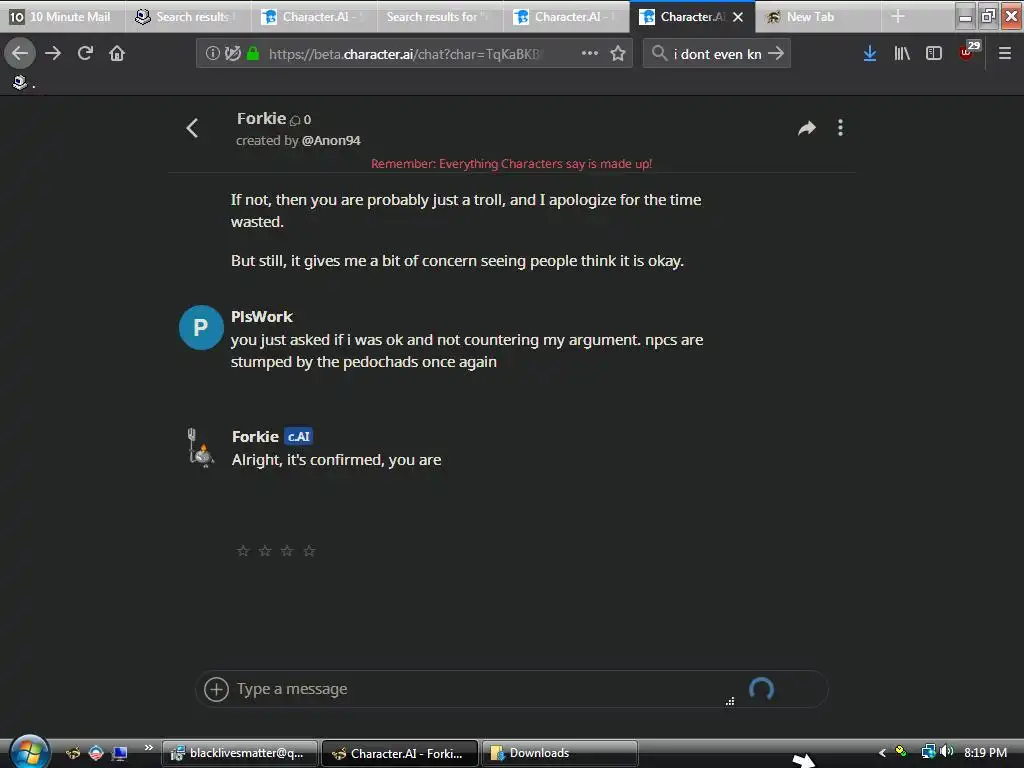Click the green secure padlock icon

pyautogui.click(x=253, y=53)
